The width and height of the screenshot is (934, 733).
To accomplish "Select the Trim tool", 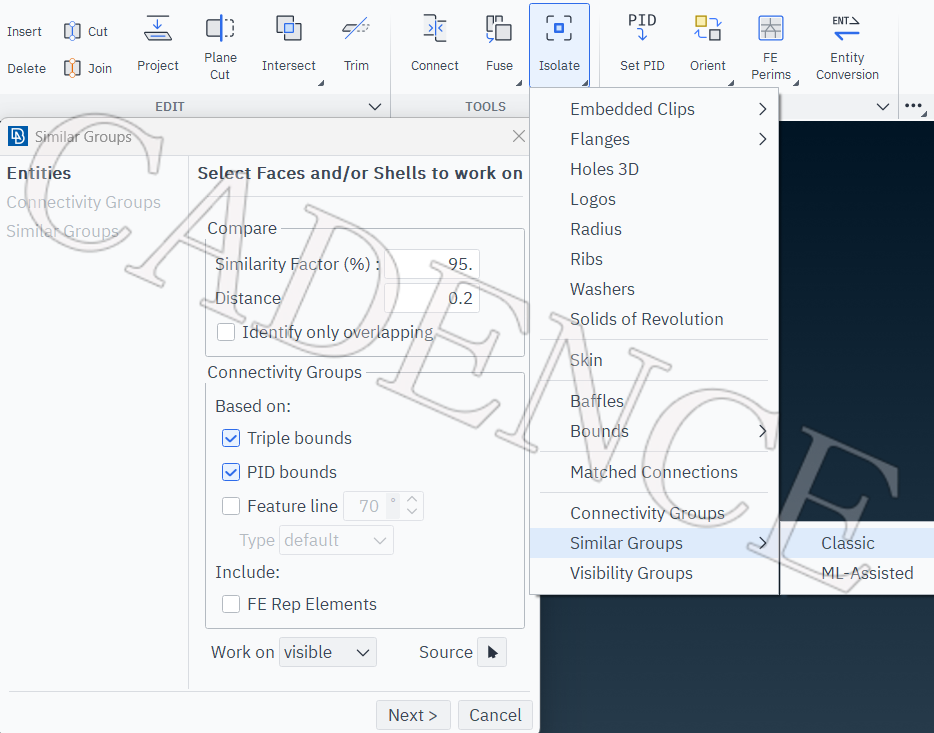I will [x=356, y=43].
